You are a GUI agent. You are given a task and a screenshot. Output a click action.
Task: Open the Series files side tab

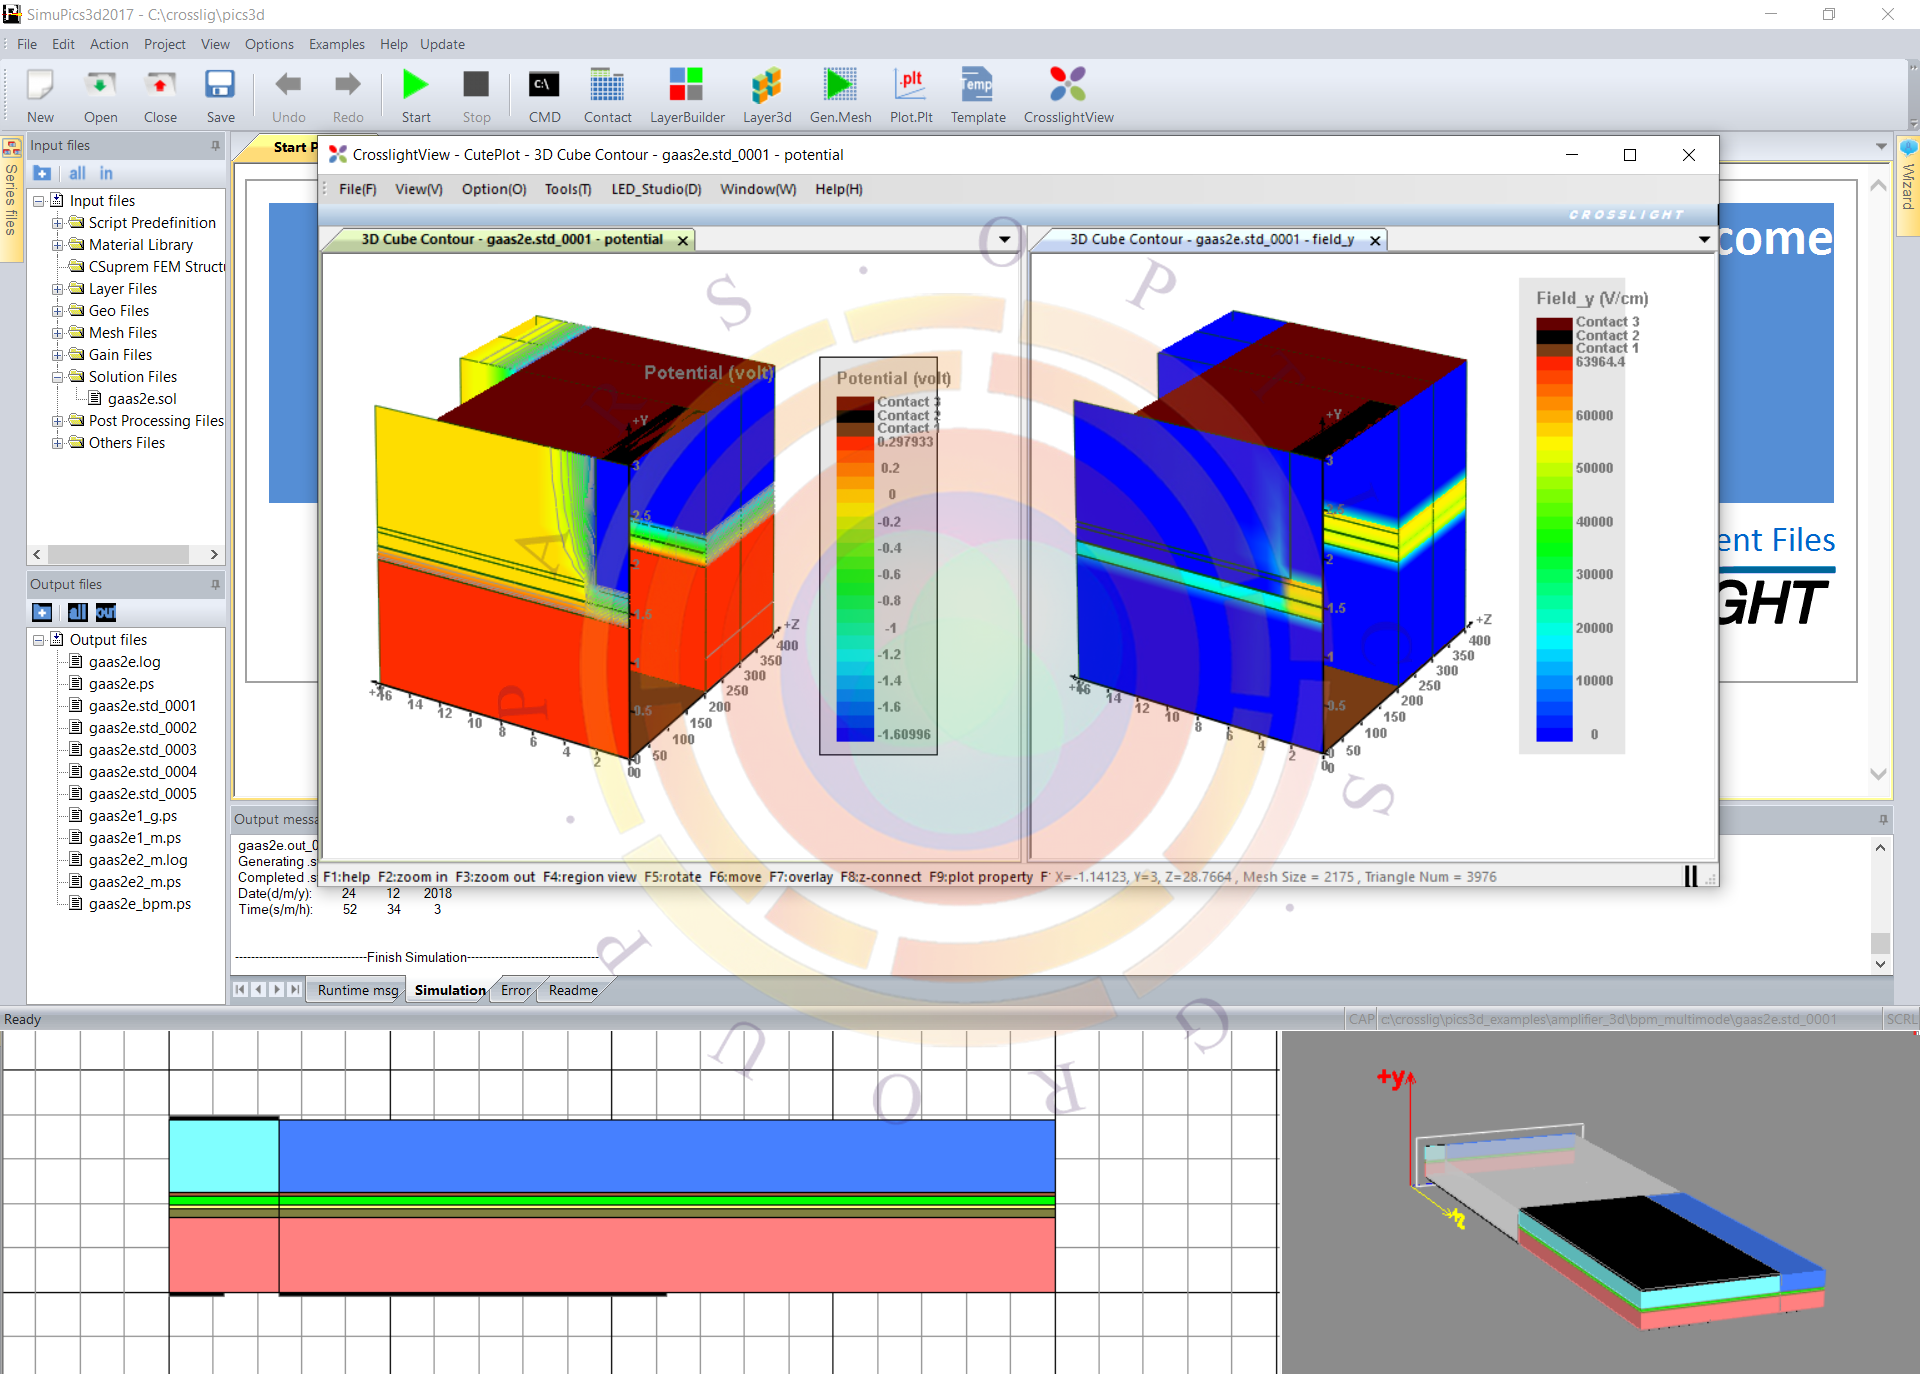(x=11, y=198)
